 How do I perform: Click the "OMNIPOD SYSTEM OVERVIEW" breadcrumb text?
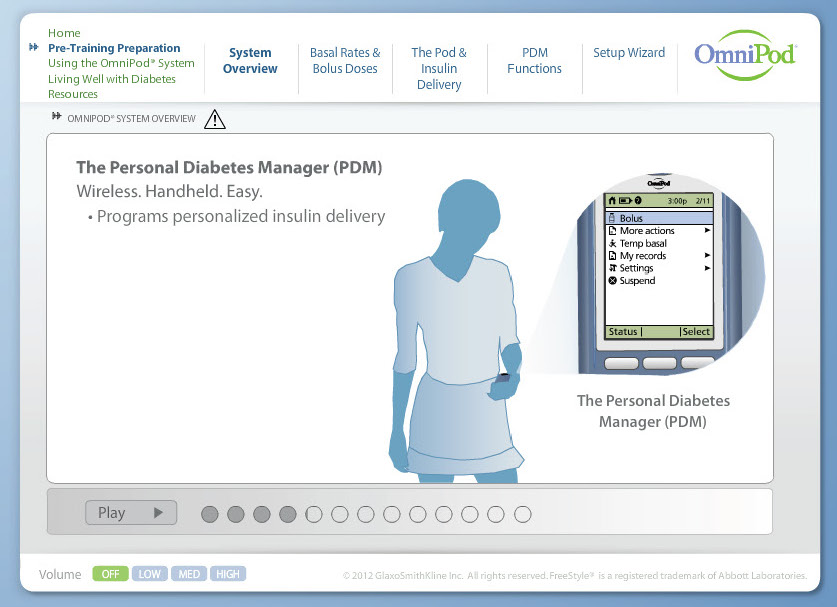(x=131, y=119)
